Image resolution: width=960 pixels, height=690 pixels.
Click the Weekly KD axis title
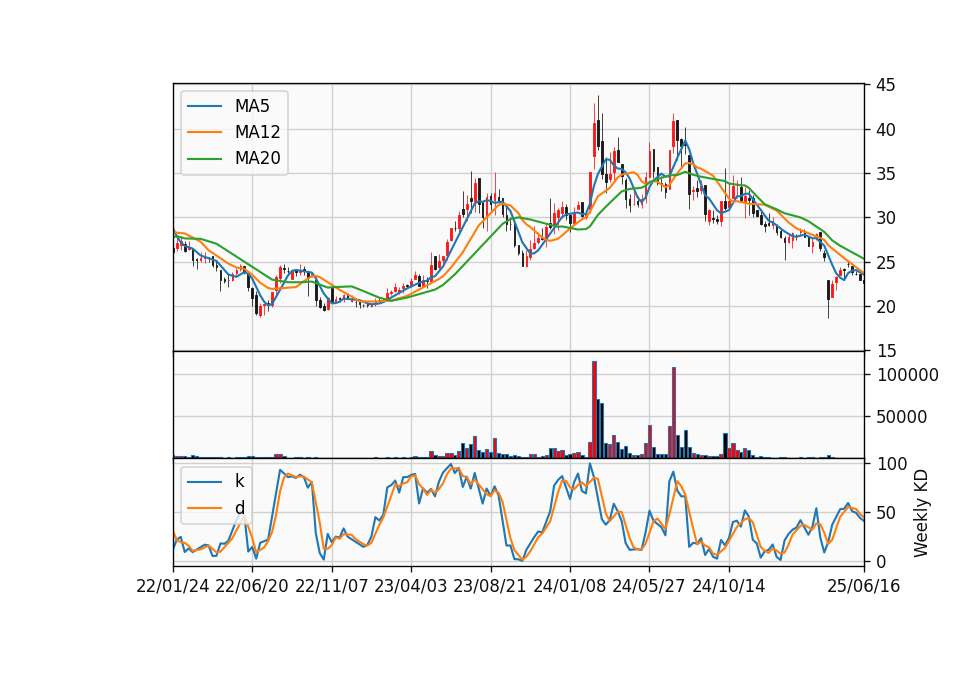click(920, 514)
